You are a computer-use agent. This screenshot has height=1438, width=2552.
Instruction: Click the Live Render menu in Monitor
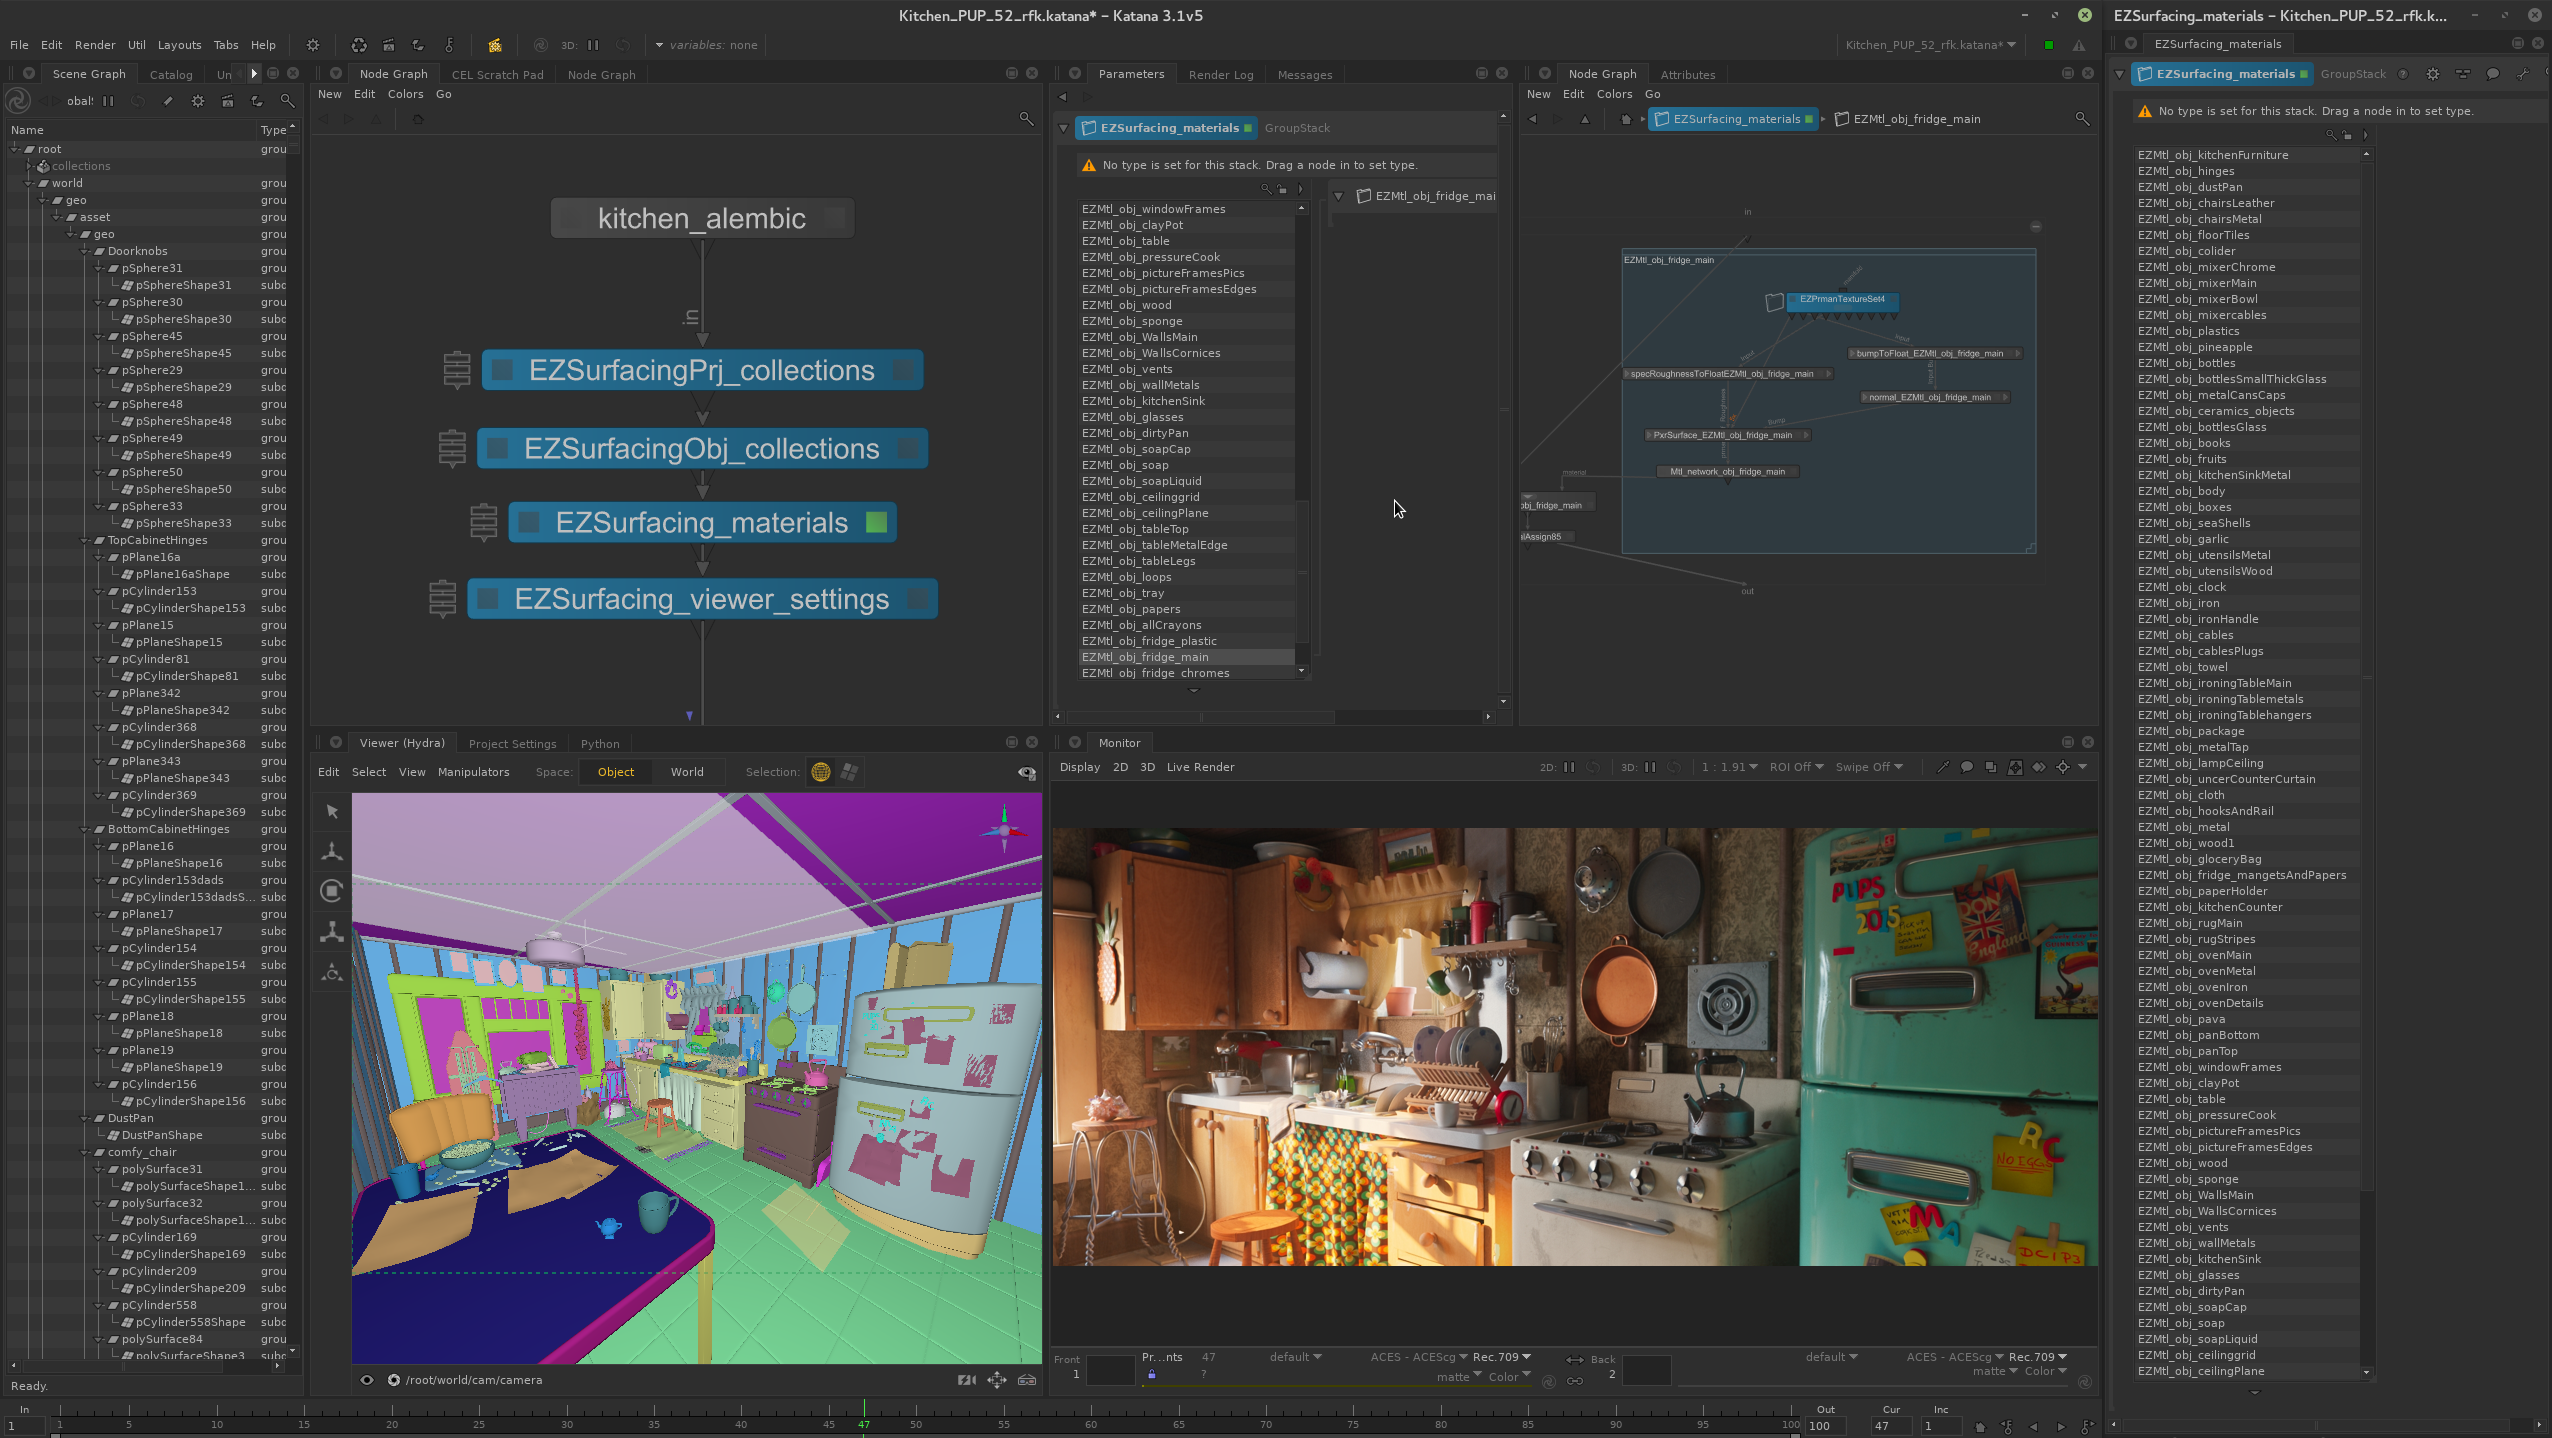[1200, 767]
